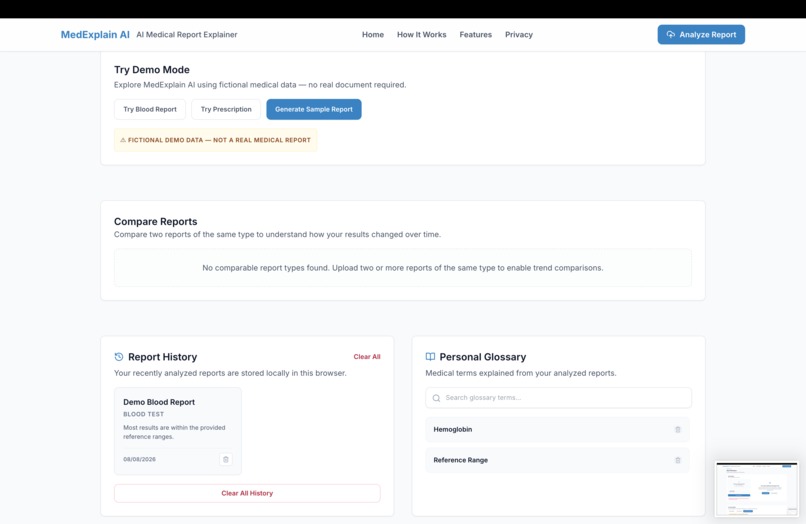Screen dimensions: 806x524
Task: Click Generate Sample Report button
Action: tap(314, 109)
